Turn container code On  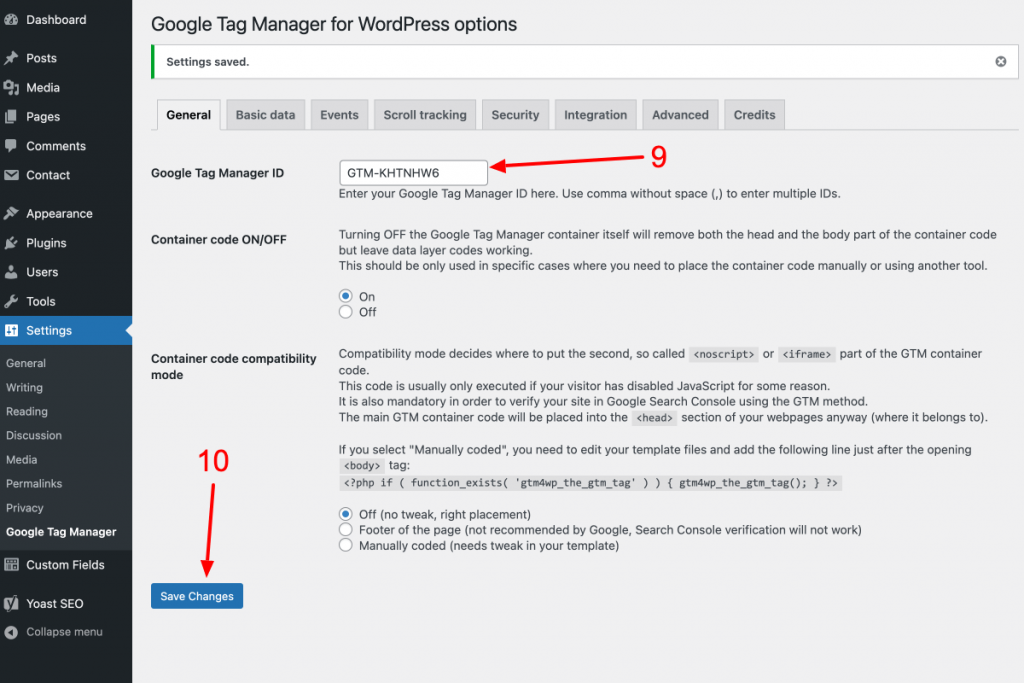tap(345, 296)
